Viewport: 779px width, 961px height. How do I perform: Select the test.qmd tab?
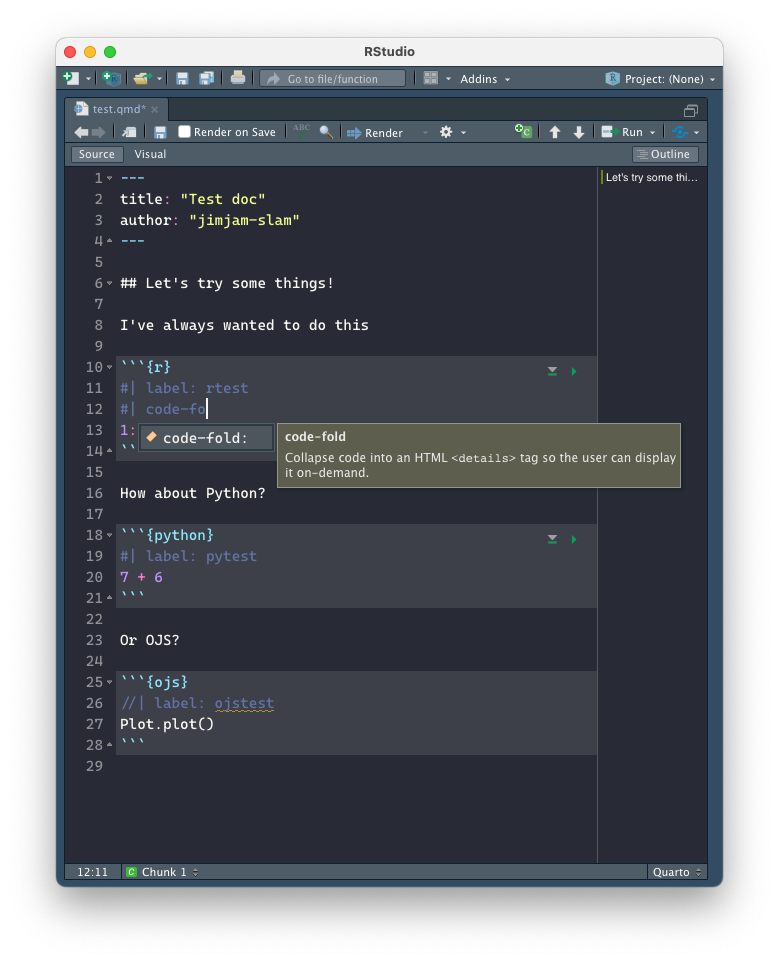119,110
